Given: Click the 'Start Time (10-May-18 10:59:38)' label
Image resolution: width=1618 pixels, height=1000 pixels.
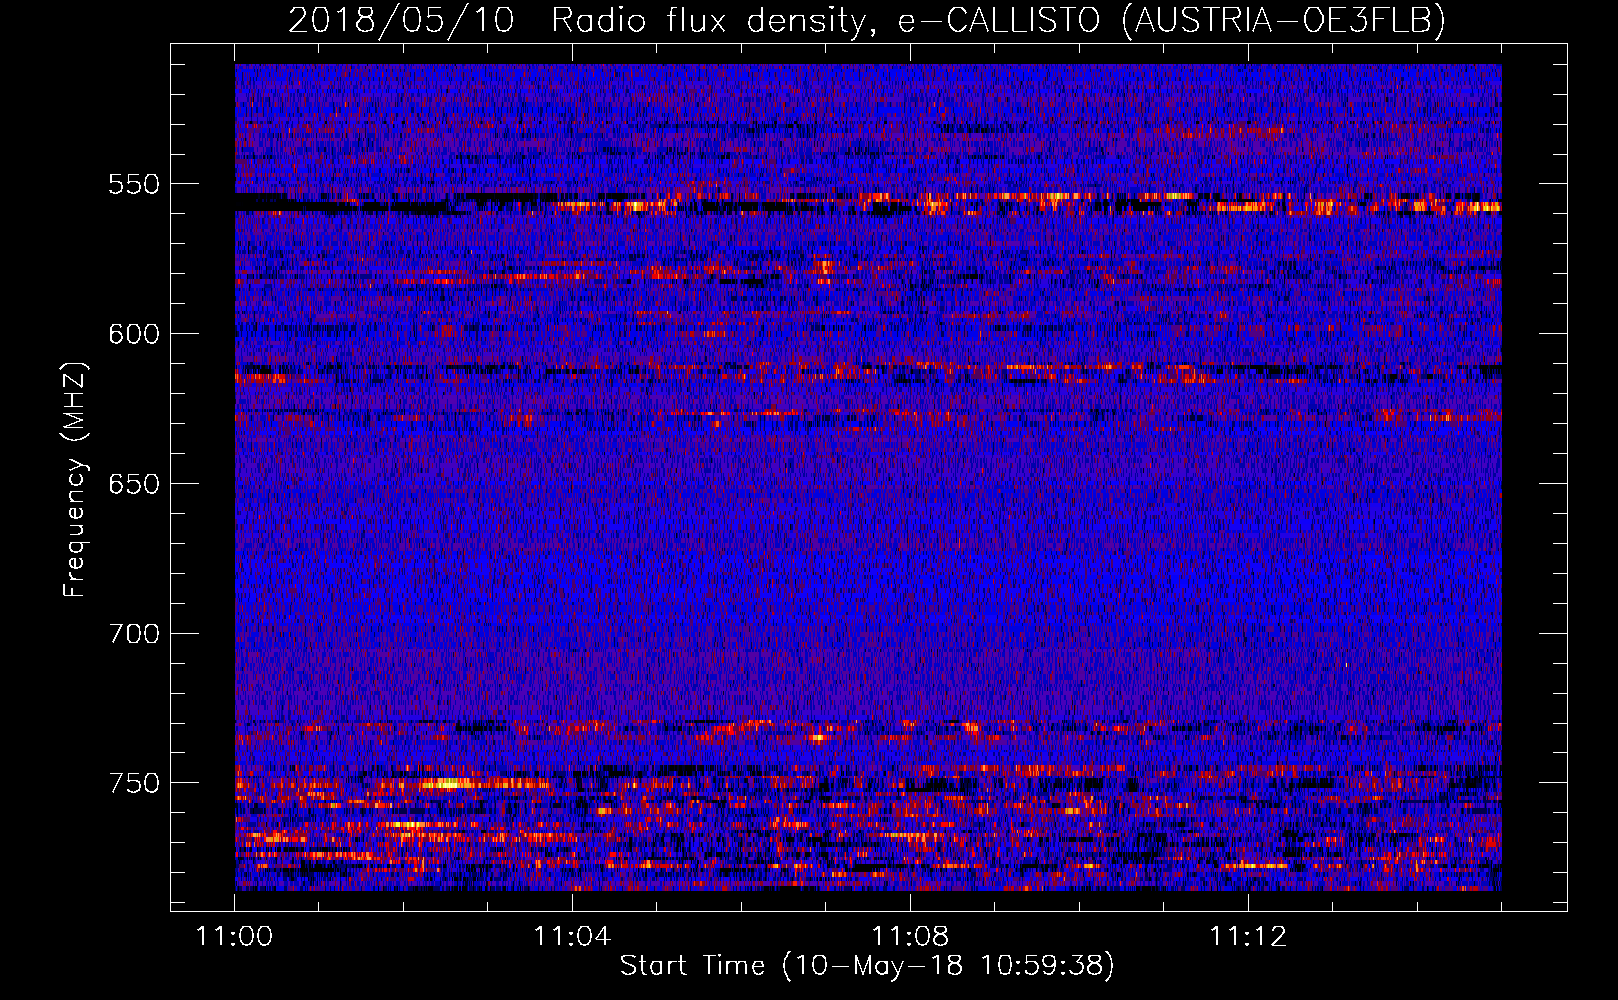Looking at the screenshot, I should point(867,966).
